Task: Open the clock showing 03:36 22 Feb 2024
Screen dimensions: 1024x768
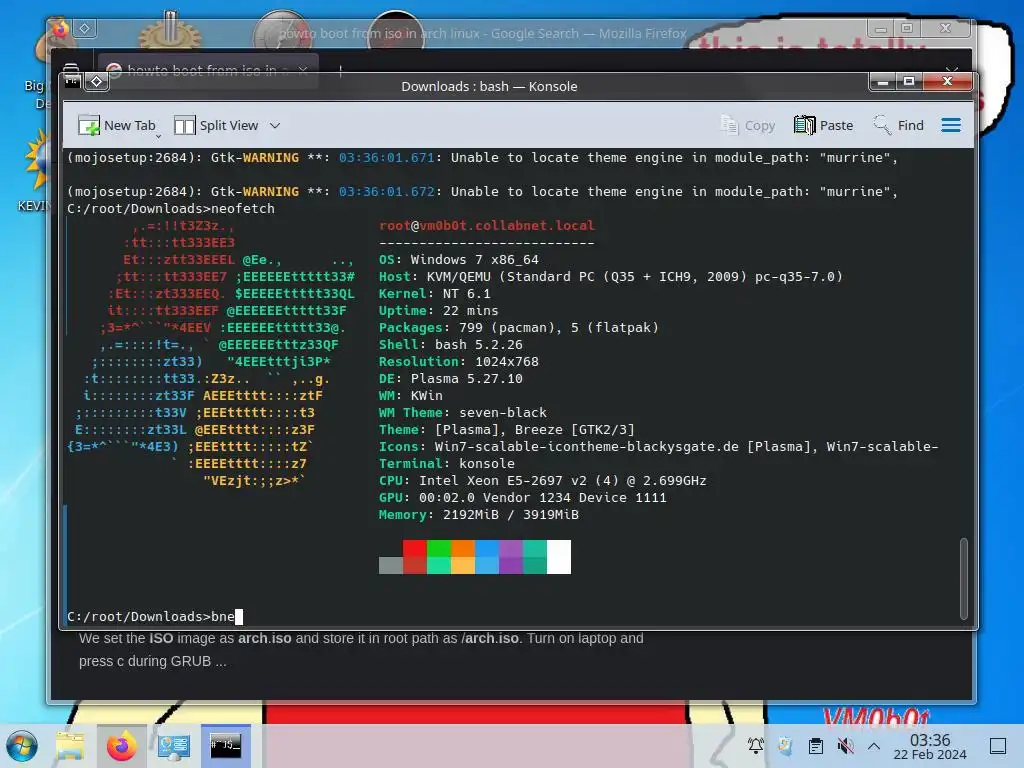Action: [x=930, y=746]
